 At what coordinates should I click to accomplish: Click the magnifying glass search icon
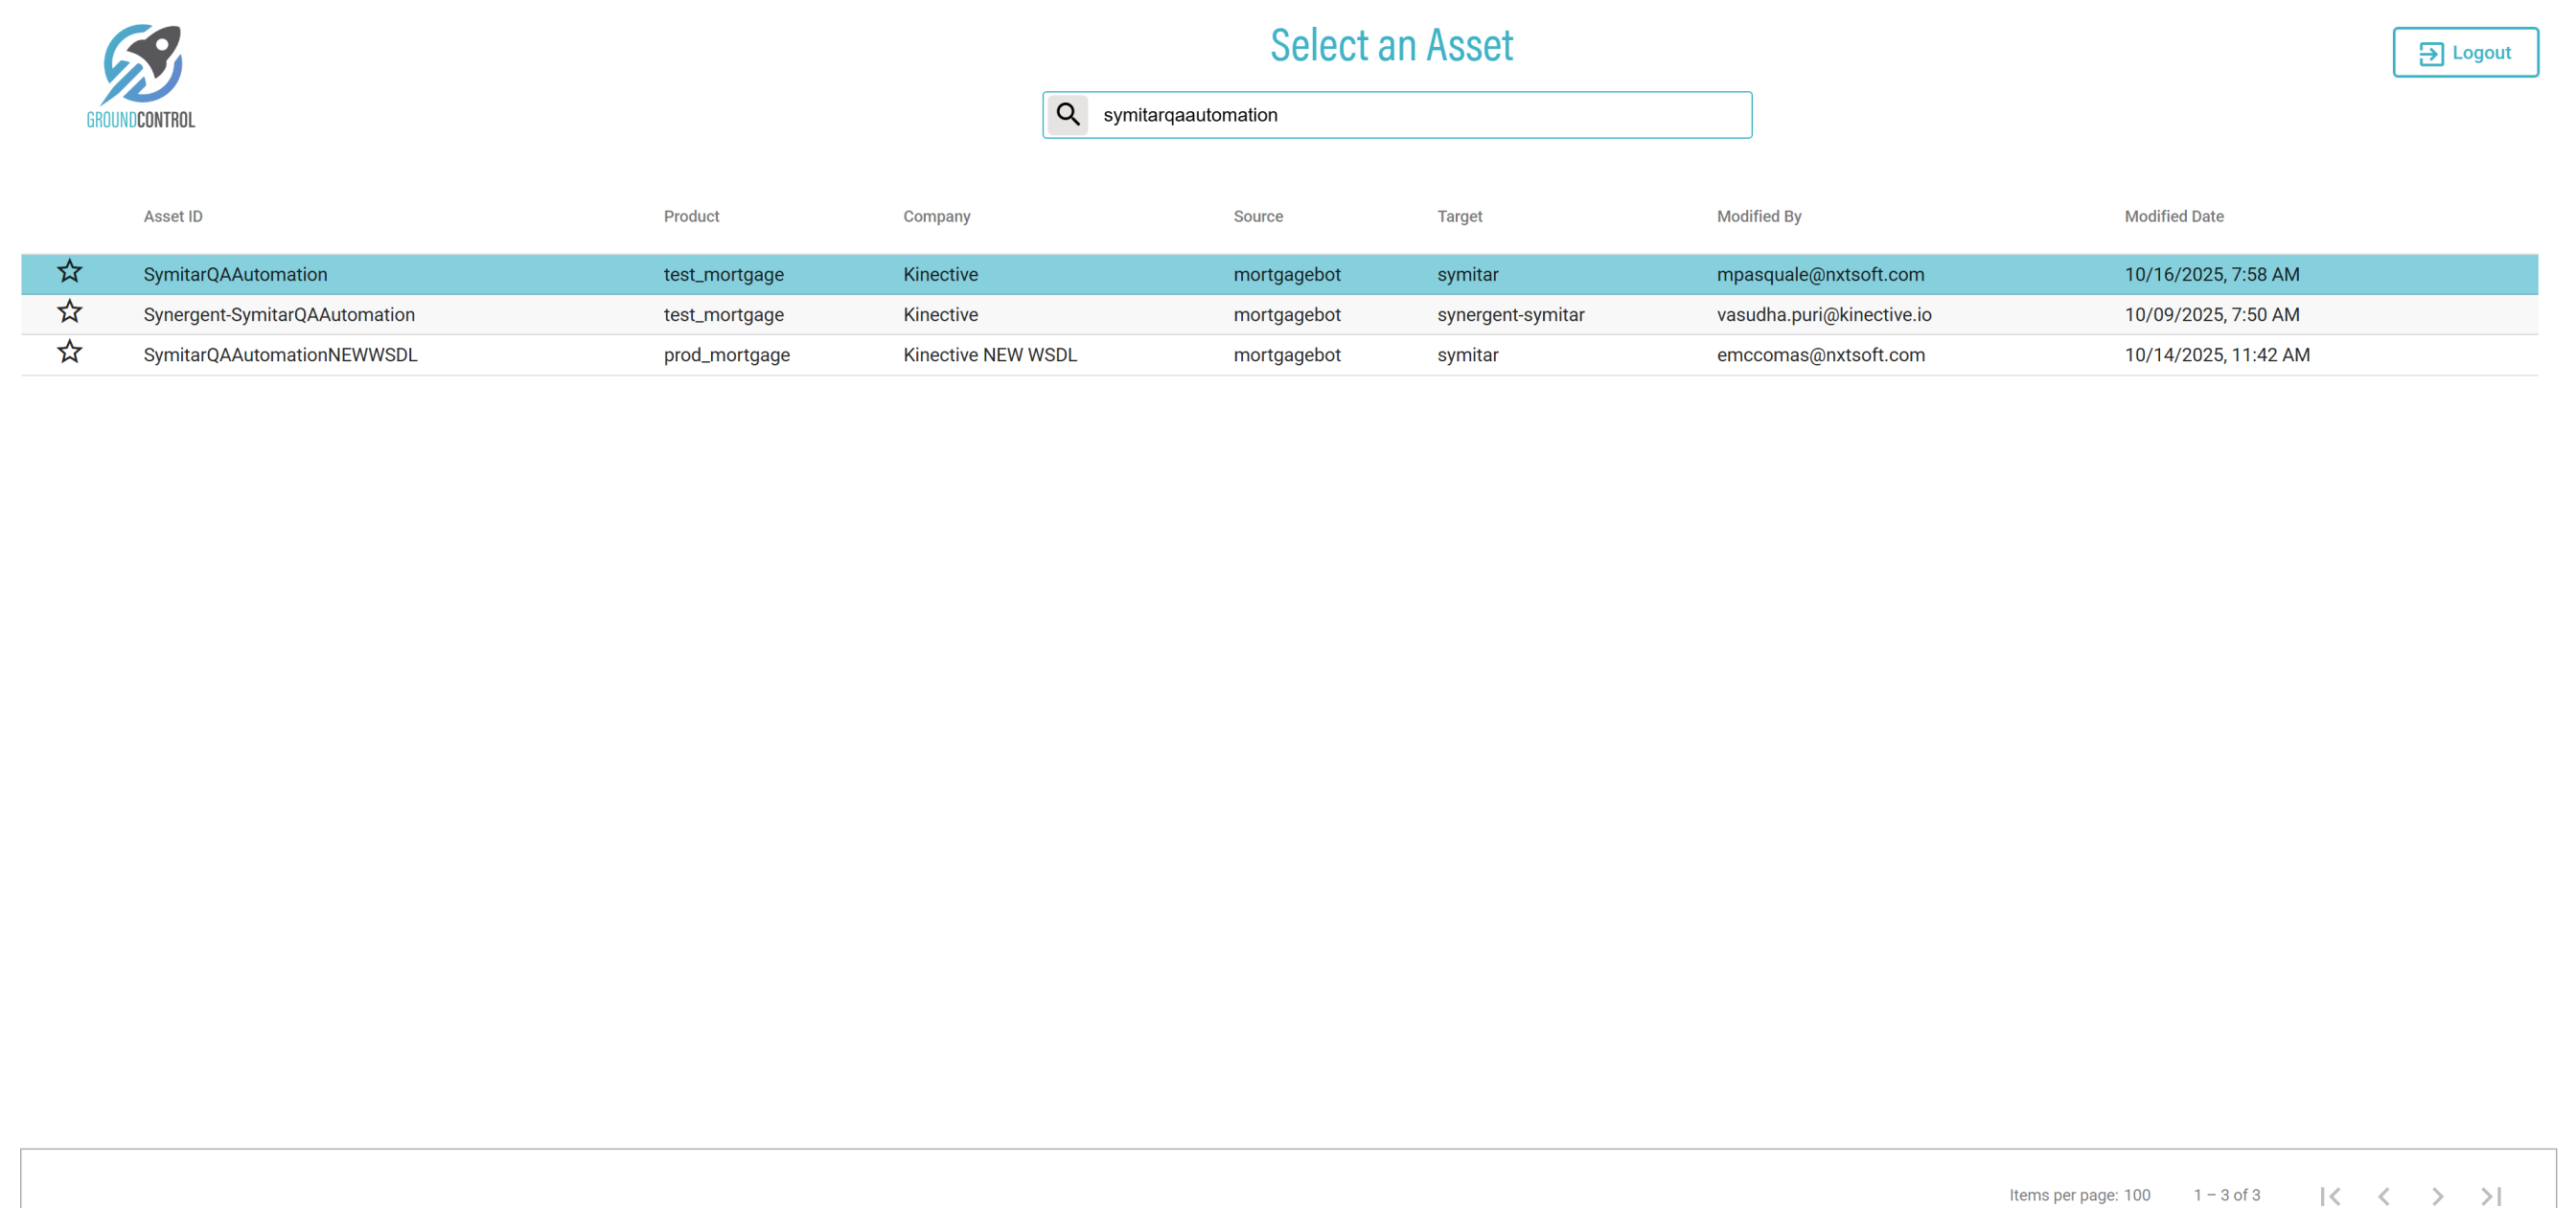point(1067,115)
